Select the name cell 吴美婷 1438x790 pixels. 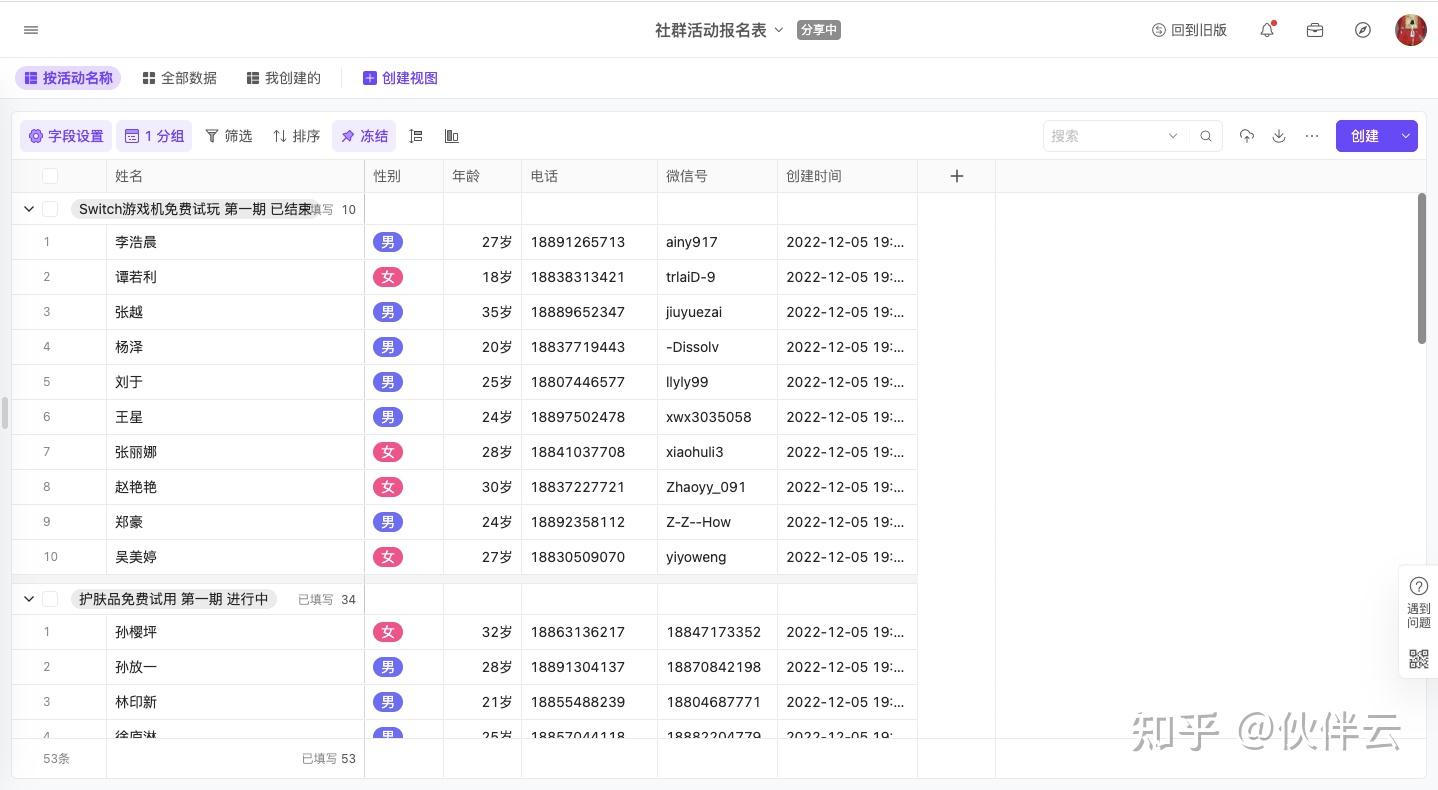[235, 557]
